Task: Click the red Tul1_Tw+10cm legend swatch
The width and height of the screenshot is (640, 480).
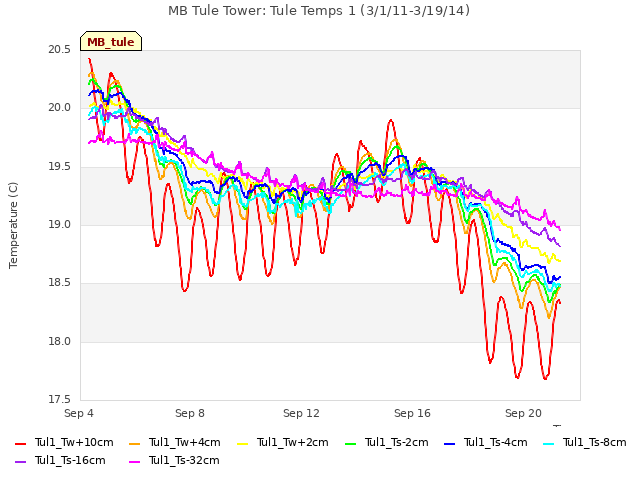Action: (x=20, y=444)
